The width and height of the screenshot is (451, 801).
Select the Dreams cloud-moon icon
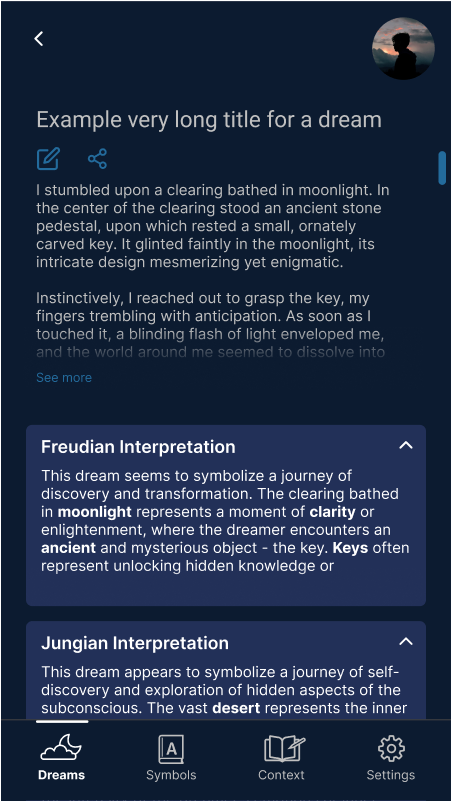(61, 747)
